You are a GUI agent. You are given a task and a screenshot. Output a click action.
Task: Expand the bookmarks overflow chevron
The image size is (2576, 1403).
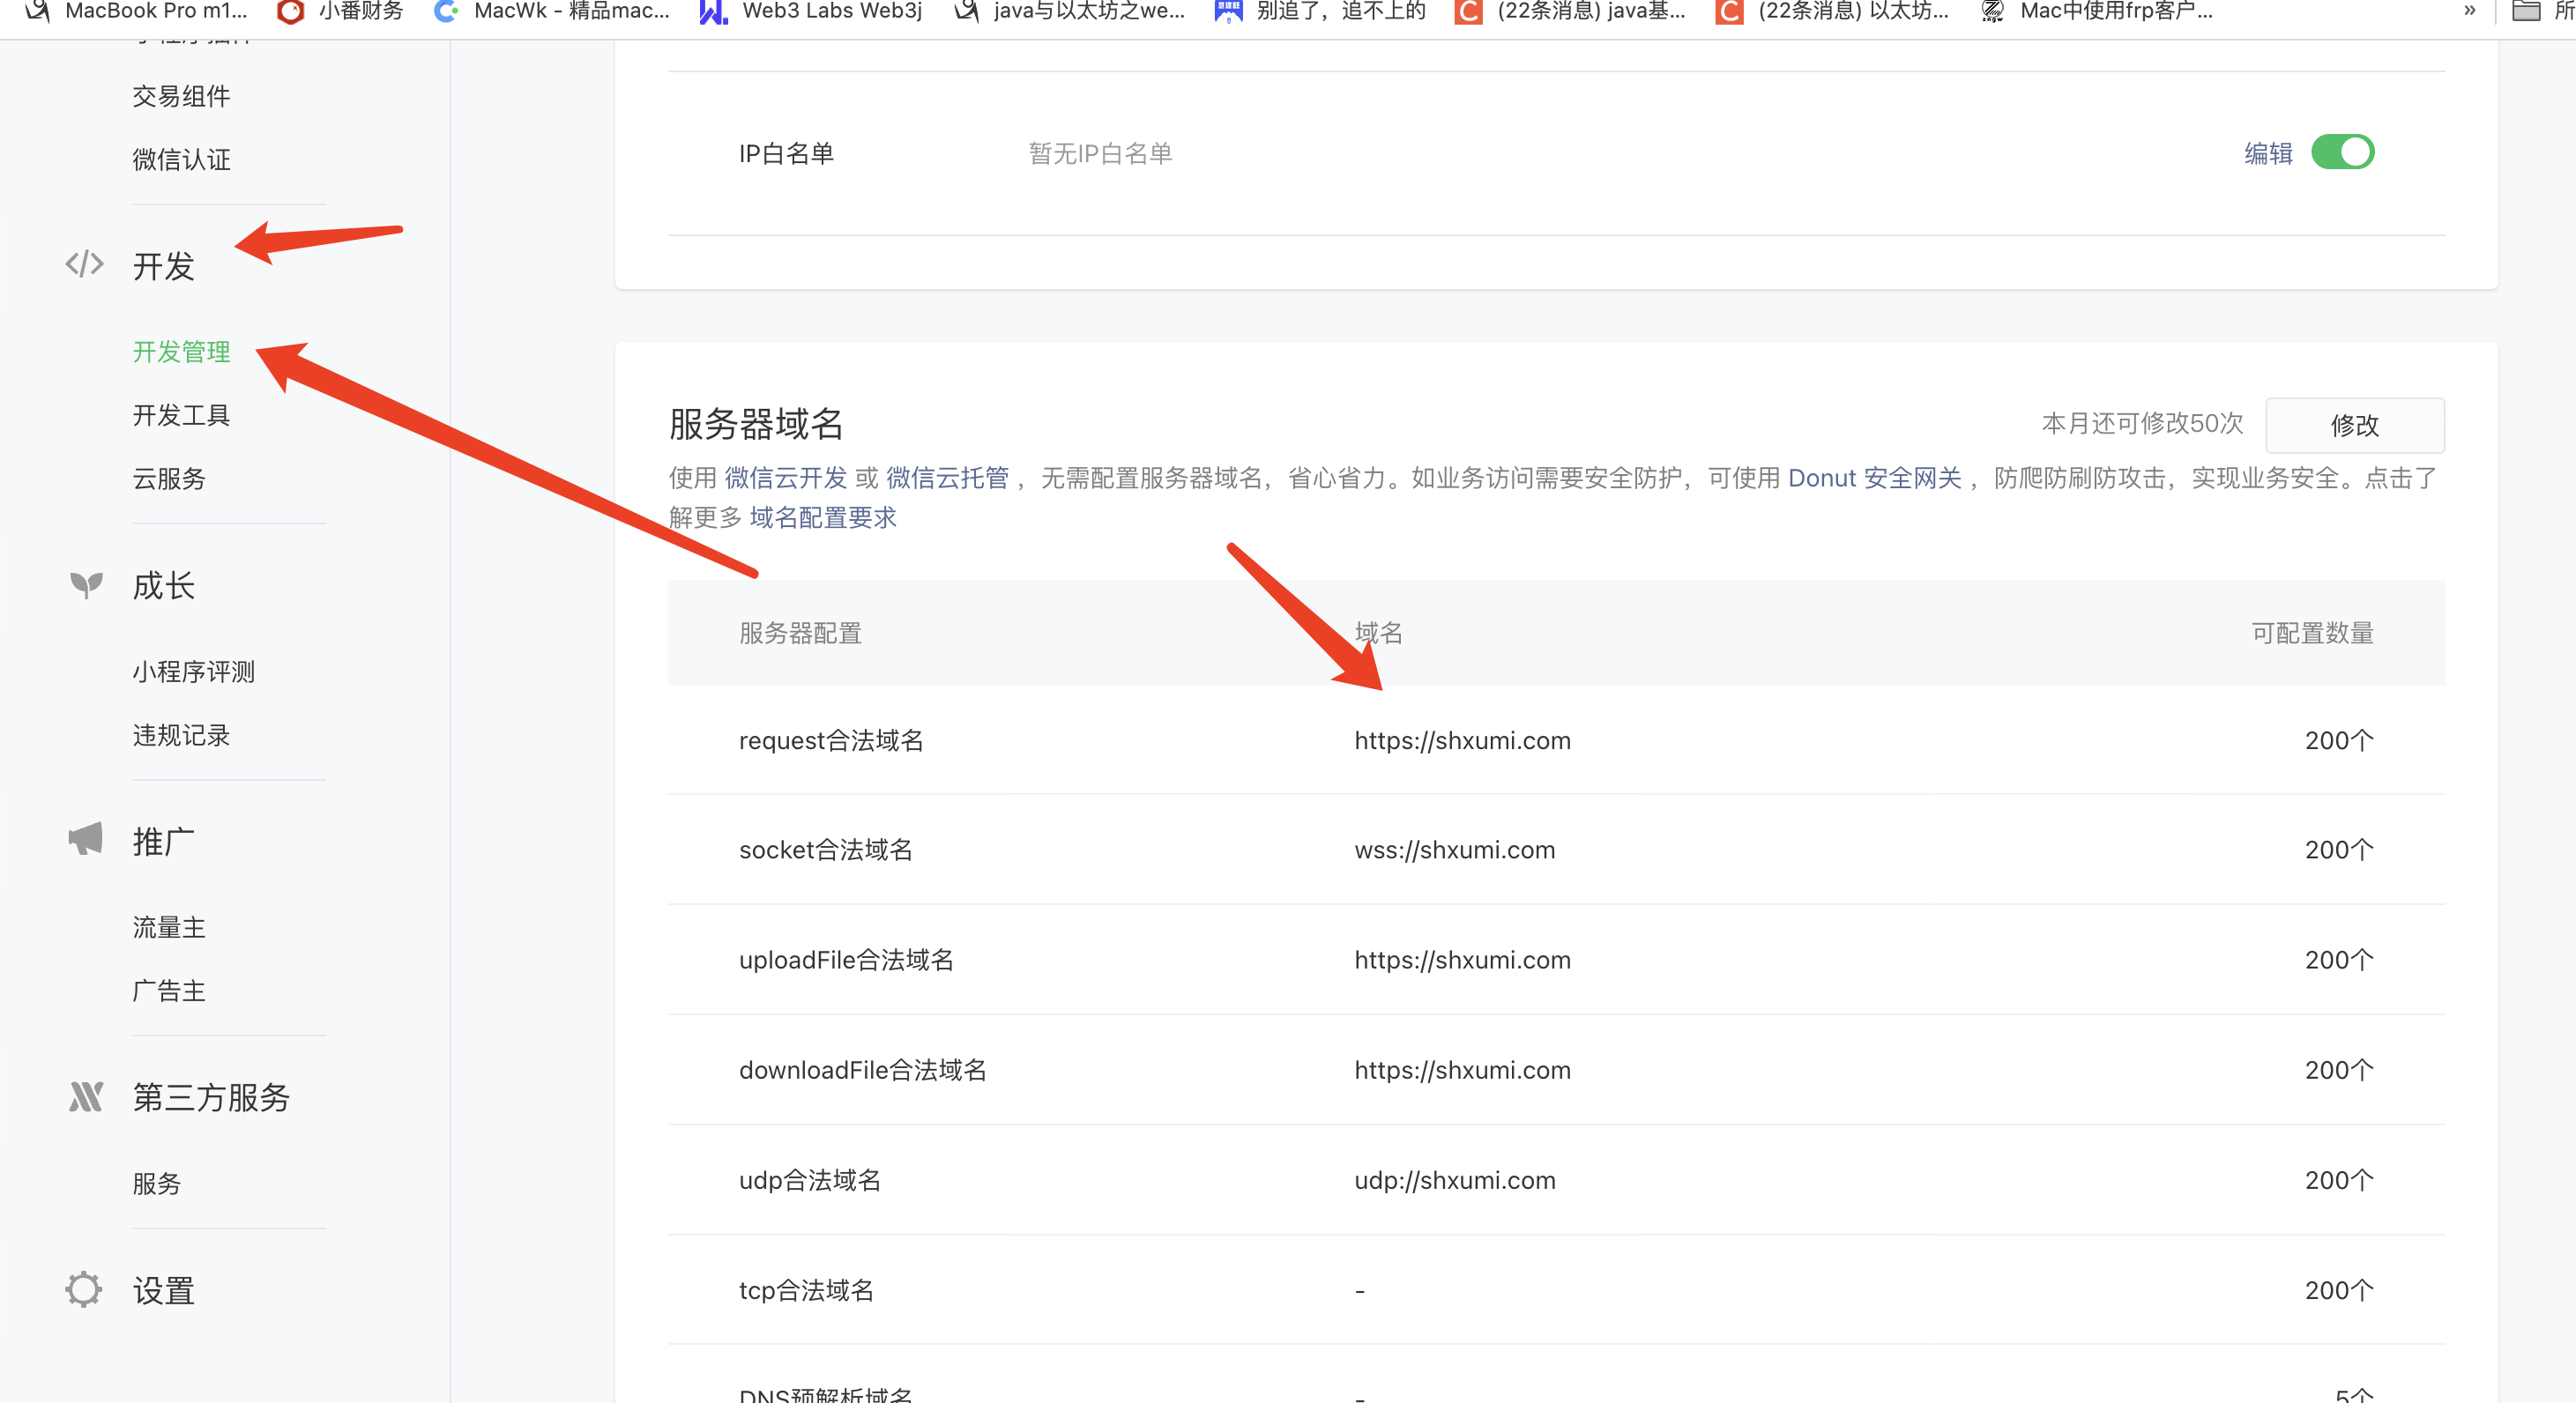pos(2469,11)
